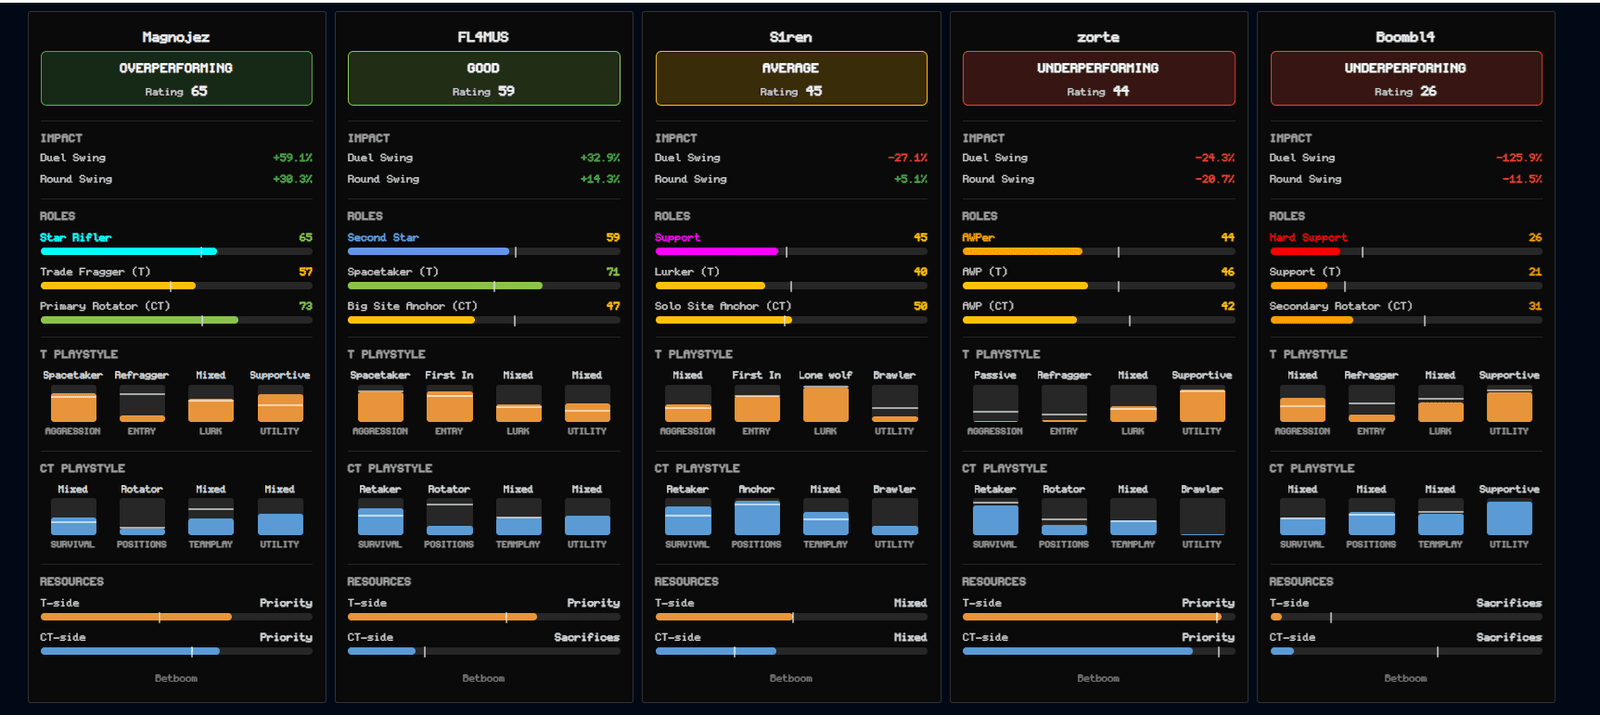Select Siren's AVERAGE rating box
The height and width of the screenshot is (715, 1600).
tap(791, 78)
